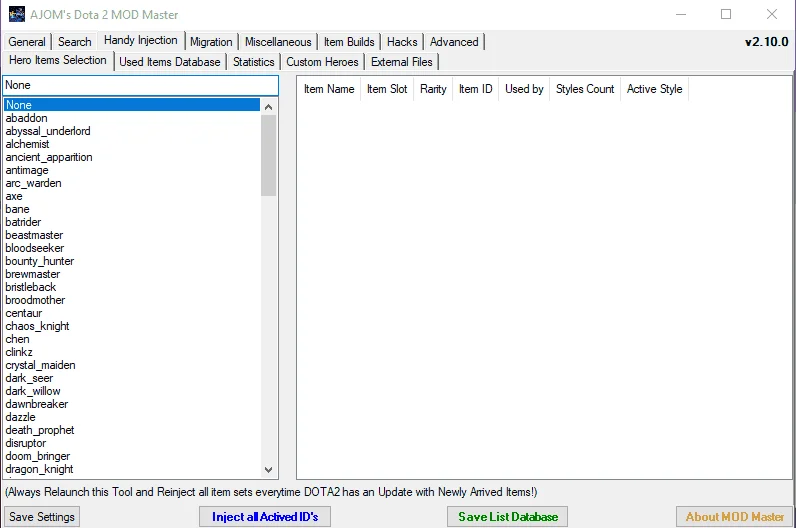This screenshot has height=528, width=796.
Task: Select dark_willow in the hero list
Action: click(x=132, y=391)
